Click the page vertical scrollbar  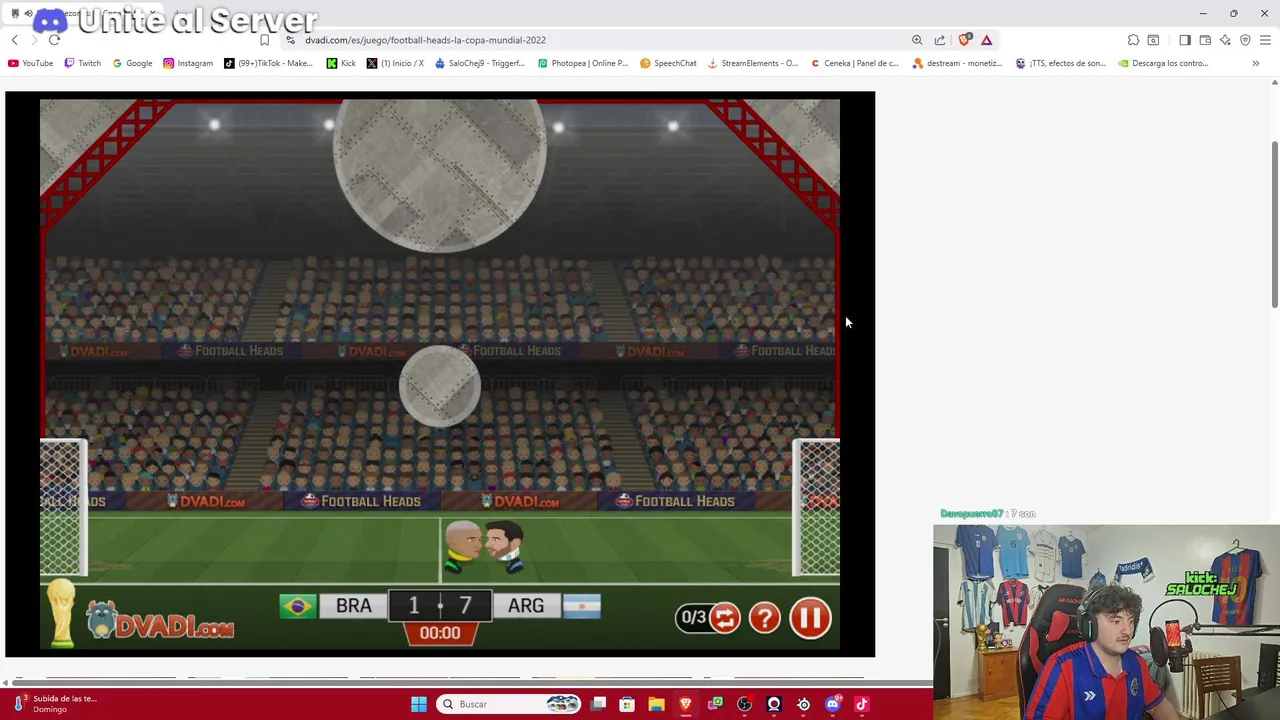tap(1274, 225)
